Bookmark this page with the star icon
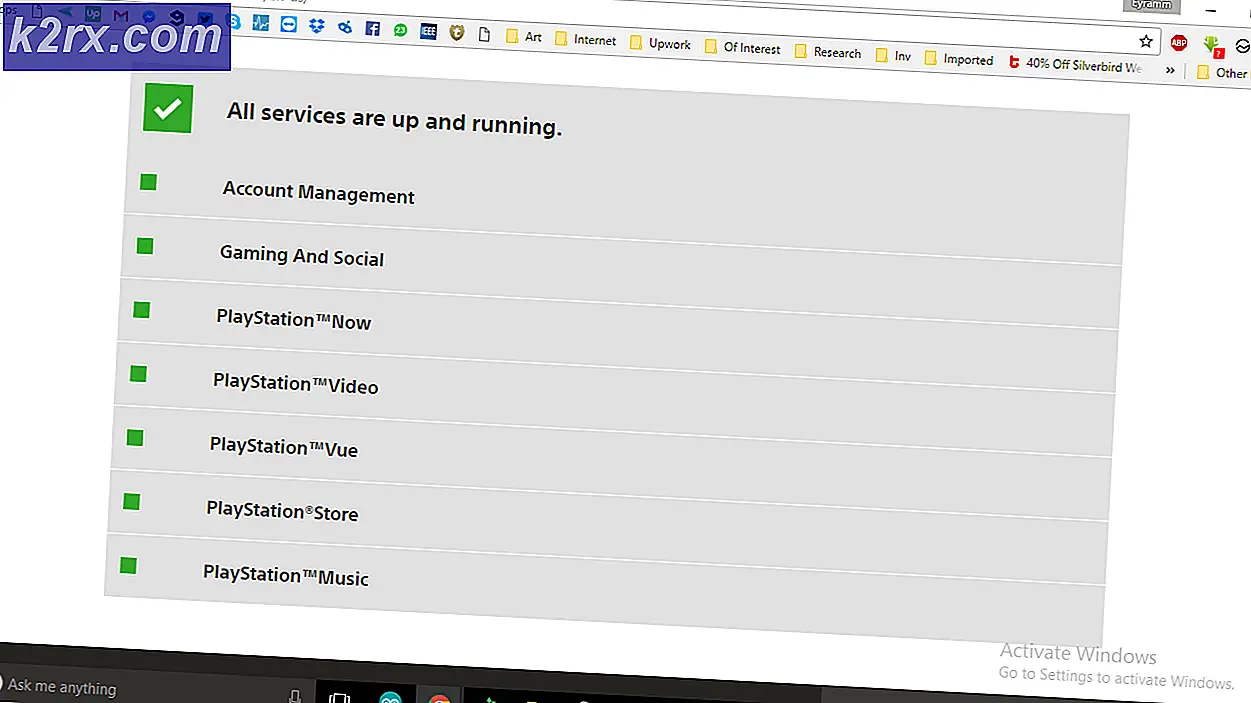 (x=1146, y=41)
